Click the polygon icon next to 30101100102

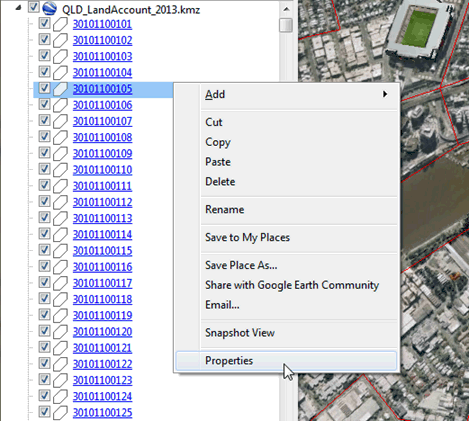pos(60,41)
